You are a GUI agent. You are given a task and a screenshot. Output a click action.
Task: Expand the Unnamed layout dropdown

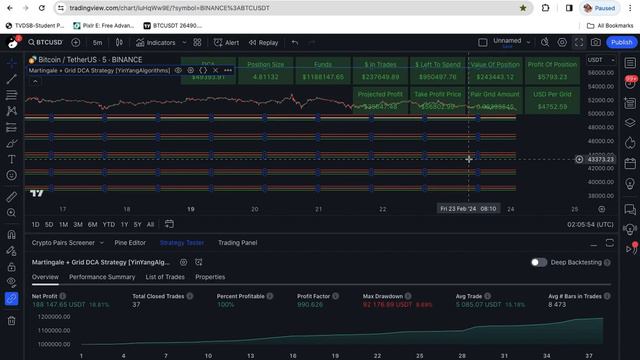coord(529,42)
